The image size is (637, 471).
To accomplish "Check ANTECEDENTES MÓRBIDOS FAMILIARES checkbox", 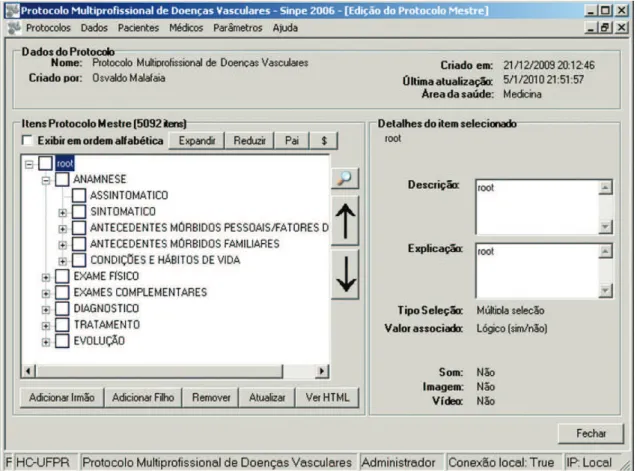I will click(79, 244).
